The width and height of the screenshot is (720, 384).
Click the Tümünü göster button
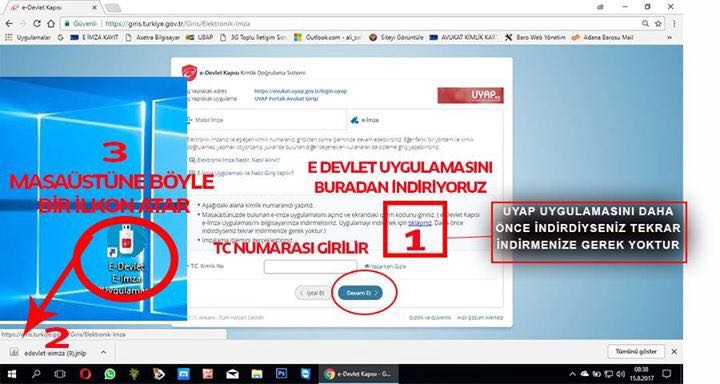(636, 351)
